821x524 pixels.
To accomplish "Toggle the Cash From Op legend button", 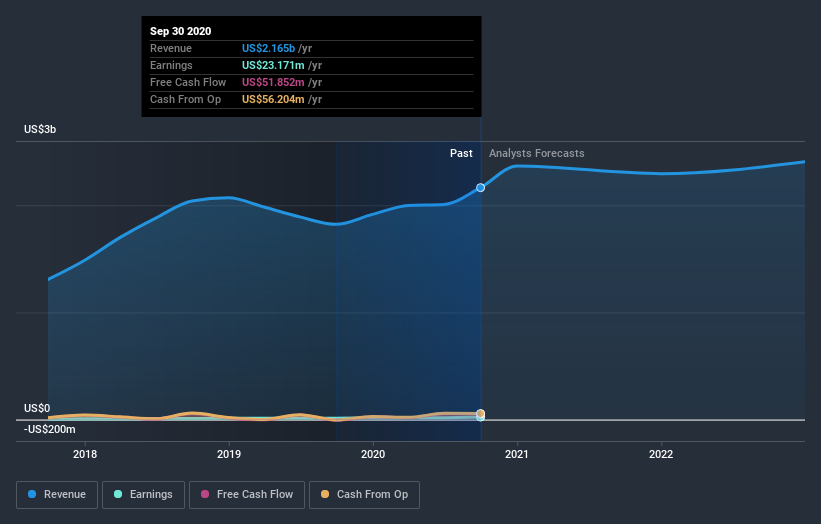I will point(364,495).
